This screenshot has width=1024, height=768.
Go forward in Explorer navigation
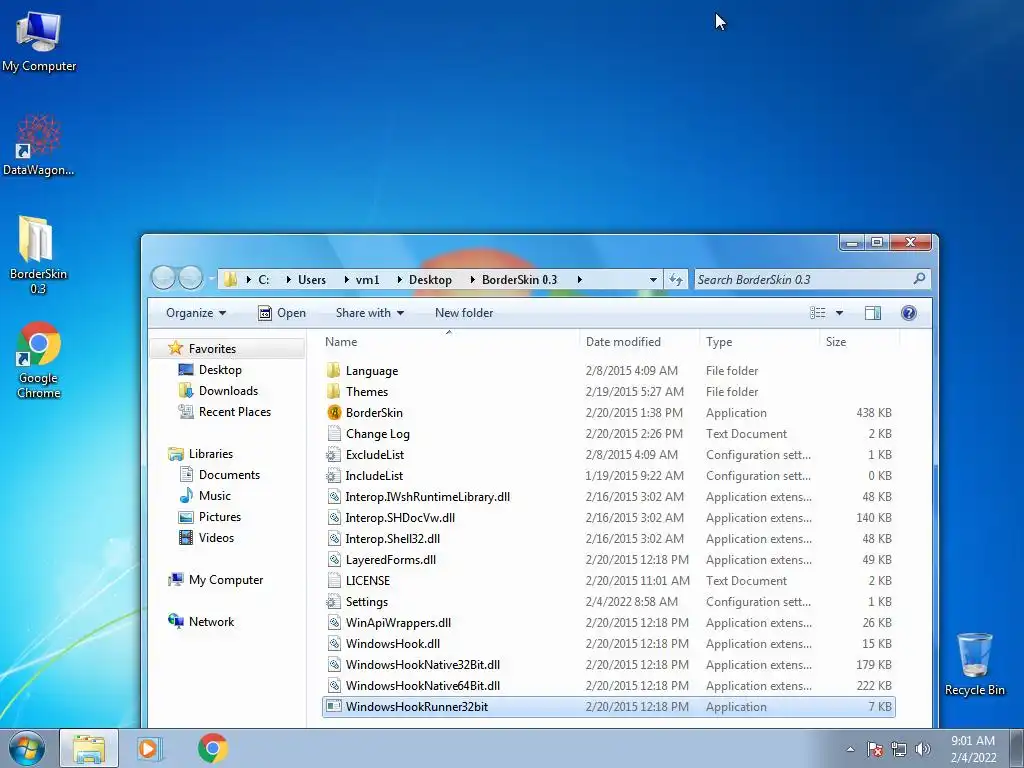[191, 278]
